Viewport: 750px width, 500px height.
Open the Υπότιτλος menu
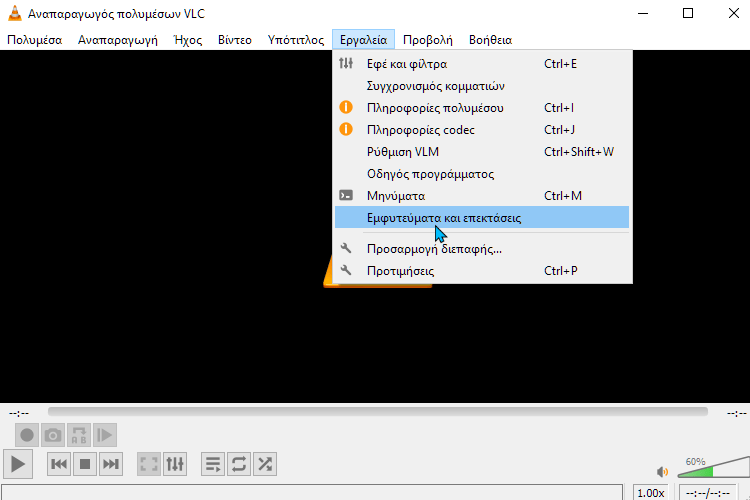tap(296, 40)
